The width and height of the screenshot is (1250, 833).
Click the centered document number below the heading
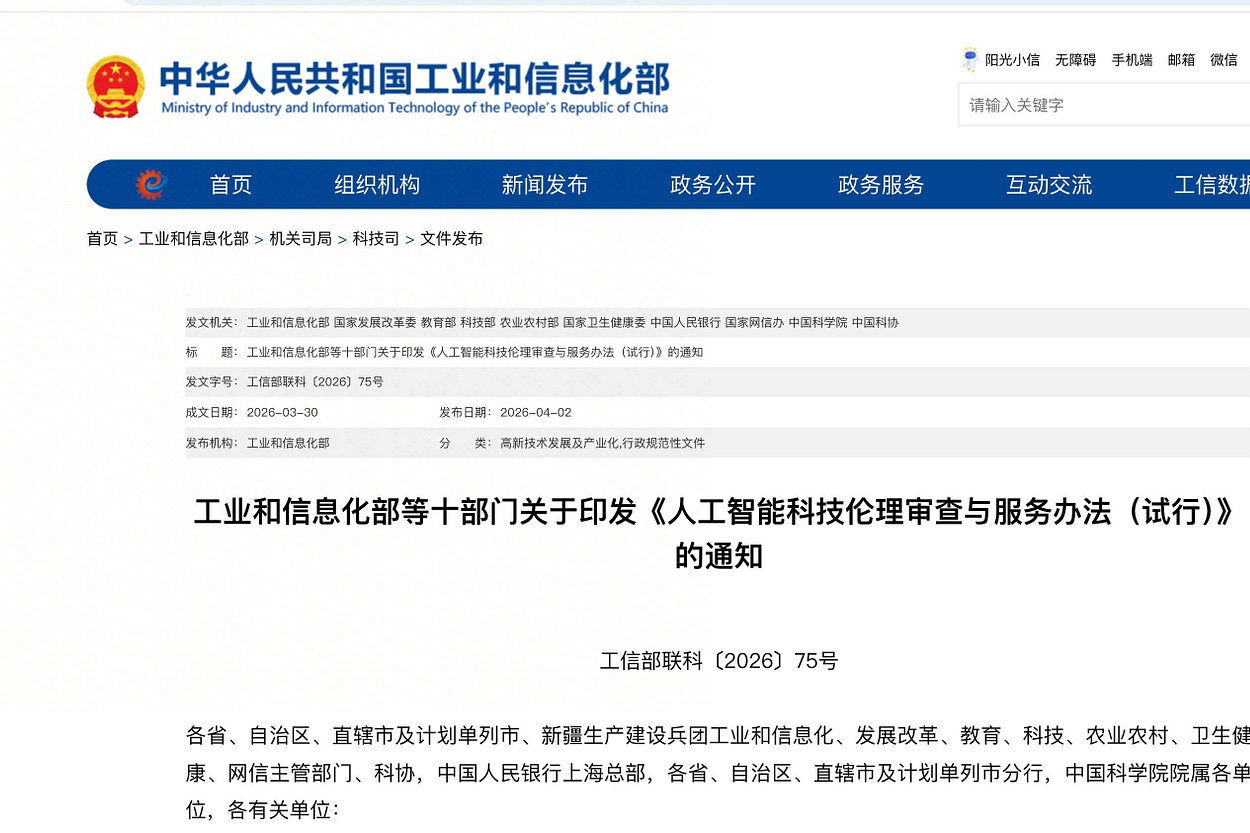click(719, 661)
